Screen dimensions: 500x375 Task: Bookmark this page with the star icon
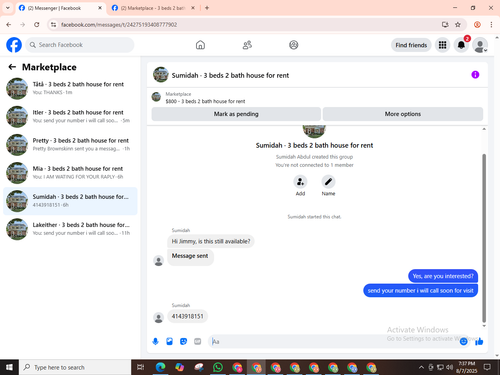pos(458,25)
